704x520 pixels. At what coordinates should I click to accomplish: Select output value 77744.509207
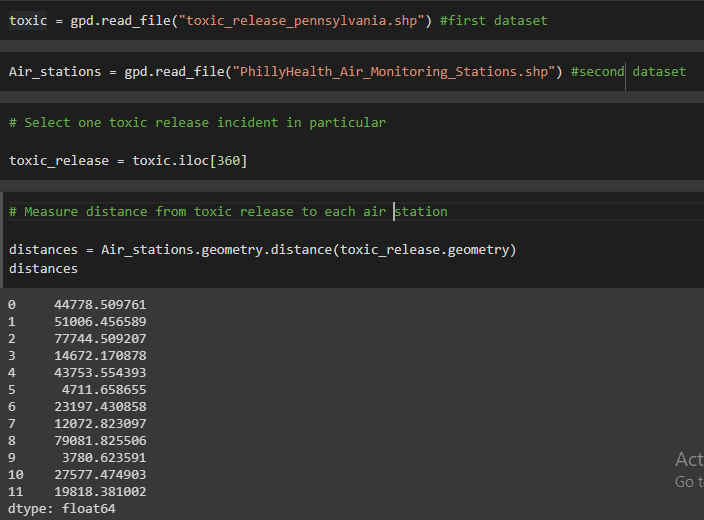(x=100, y=339)
